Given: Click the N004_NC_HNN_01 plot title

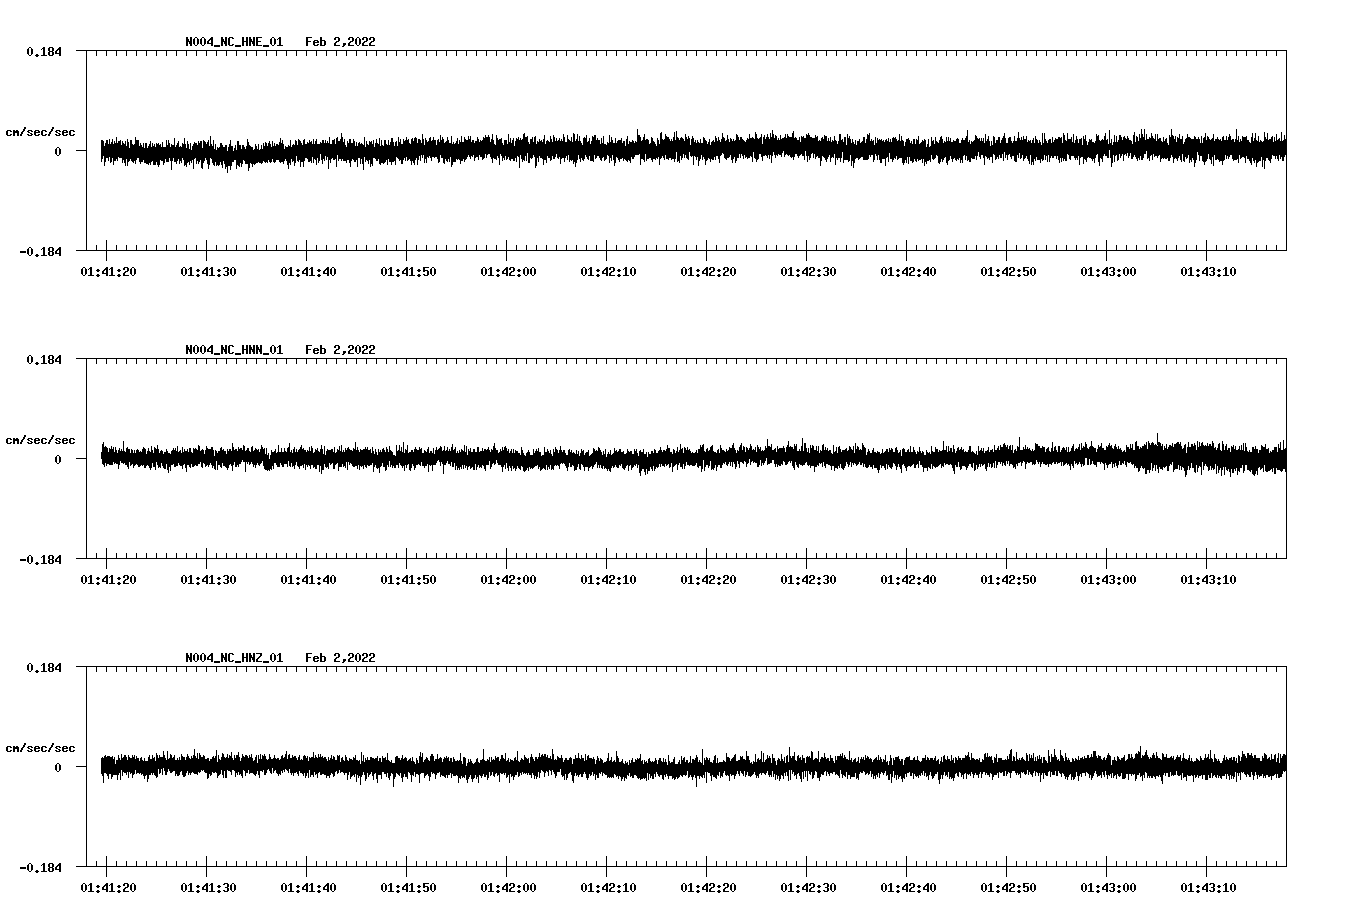Looking at the screenshot, I should pyautogui.click(x=234, y=350).
